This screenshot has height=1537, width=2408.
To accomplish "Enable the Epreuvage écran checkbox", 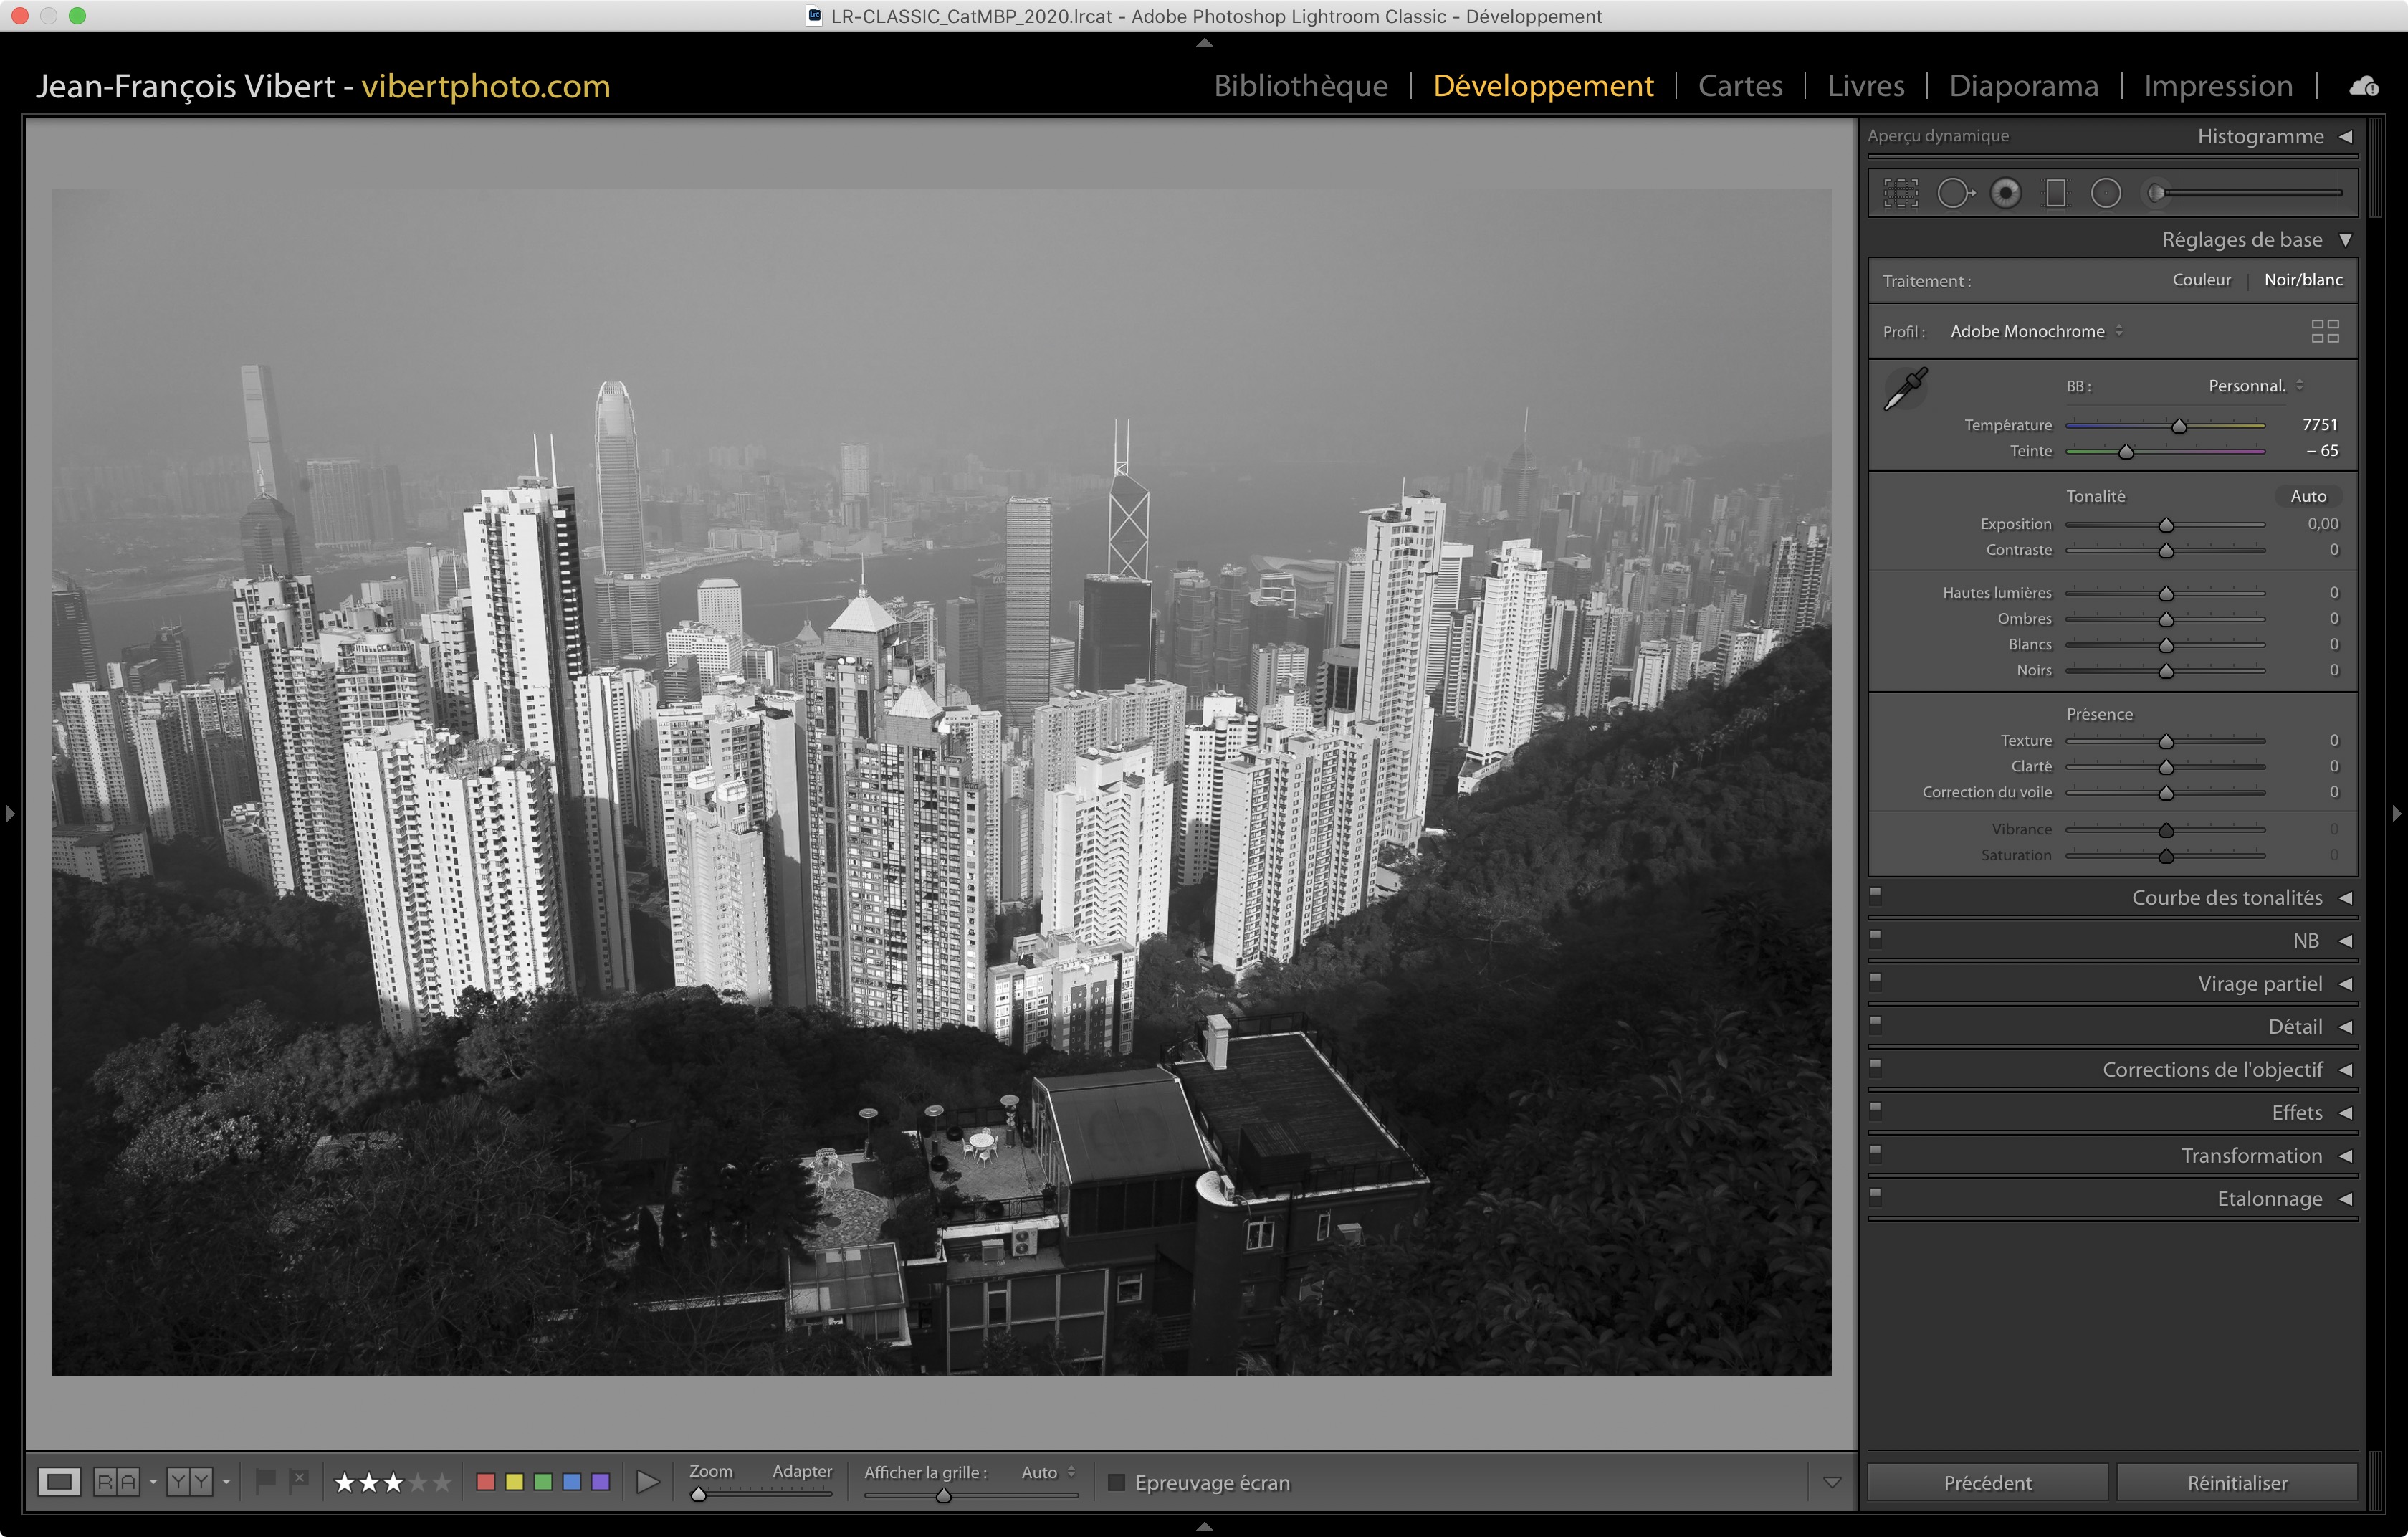I will tap(1117, 1482).
